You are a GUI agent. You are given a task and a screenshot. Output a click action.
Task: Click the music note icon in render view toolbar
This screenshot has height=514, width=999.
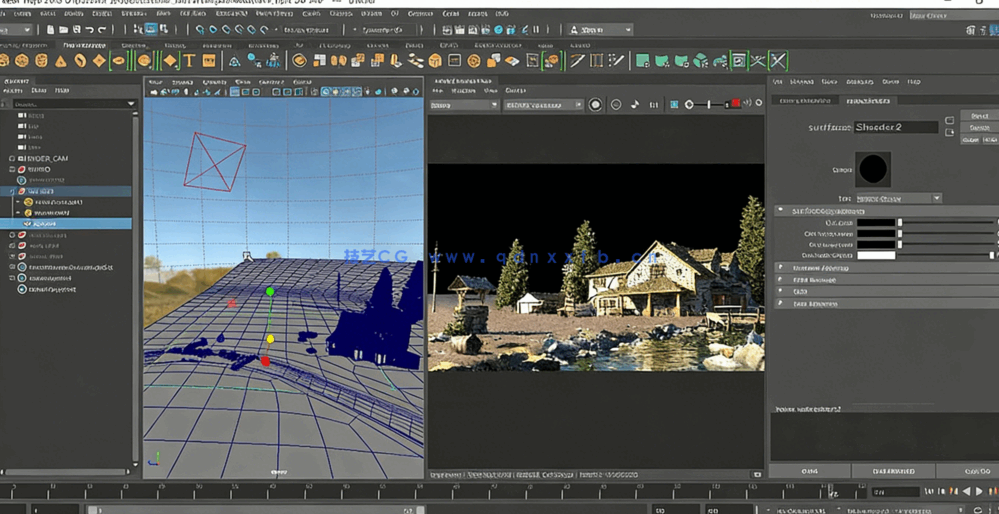635,104
